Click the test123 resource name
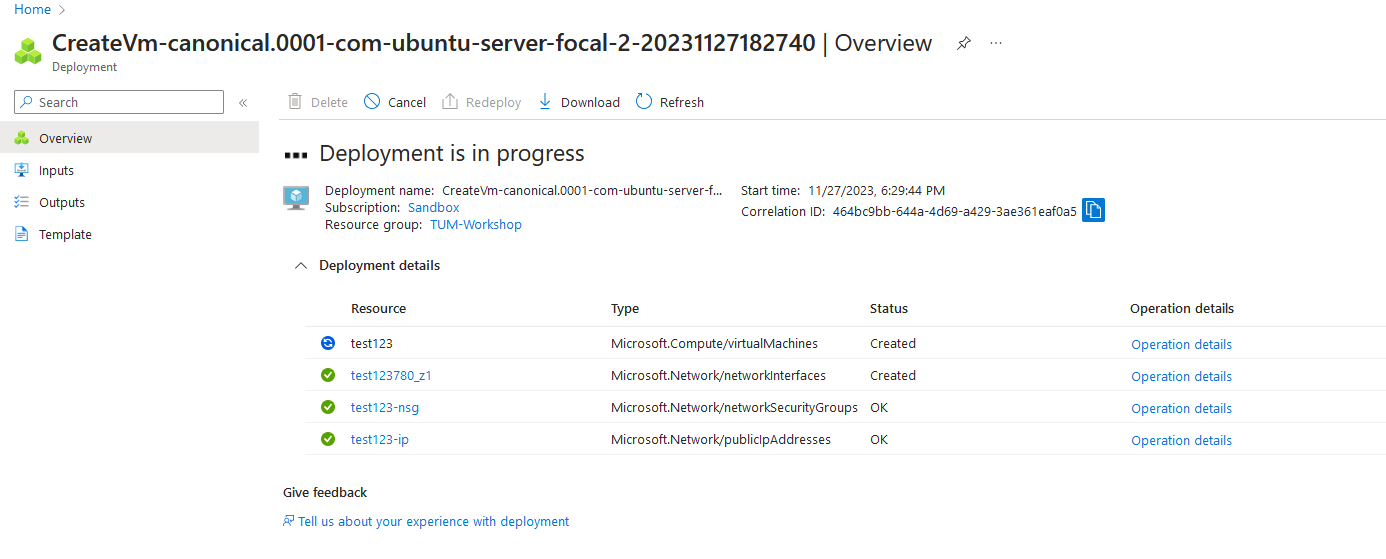 372,344
